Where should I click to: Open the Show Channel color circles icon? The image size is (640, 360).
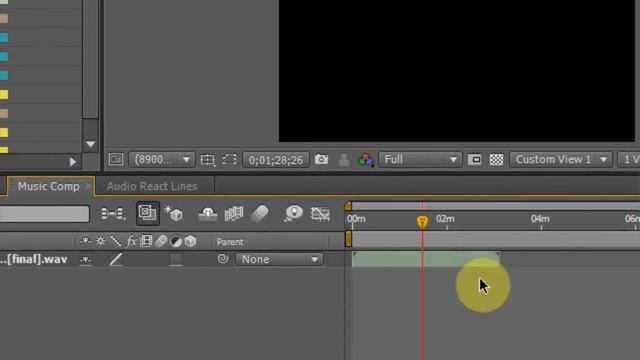point(366,160)
